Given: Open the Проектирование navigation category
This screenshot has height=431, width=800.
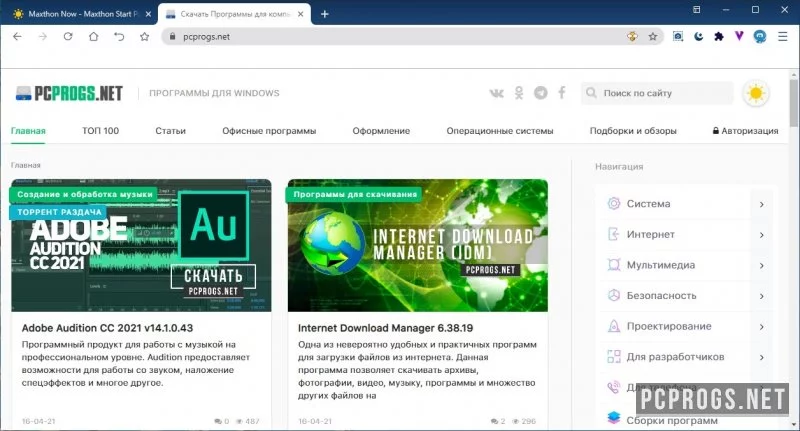Looking at the screenshot, I should pyautogui.click(x=669, y=326).
